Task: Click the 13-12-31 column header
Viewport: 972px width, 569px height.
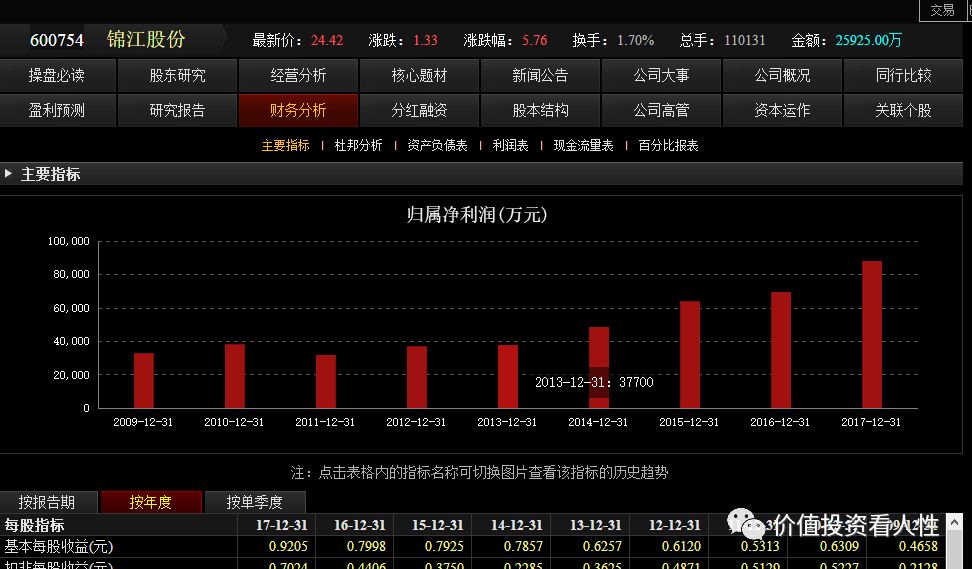Action: (x=595, y=526)
